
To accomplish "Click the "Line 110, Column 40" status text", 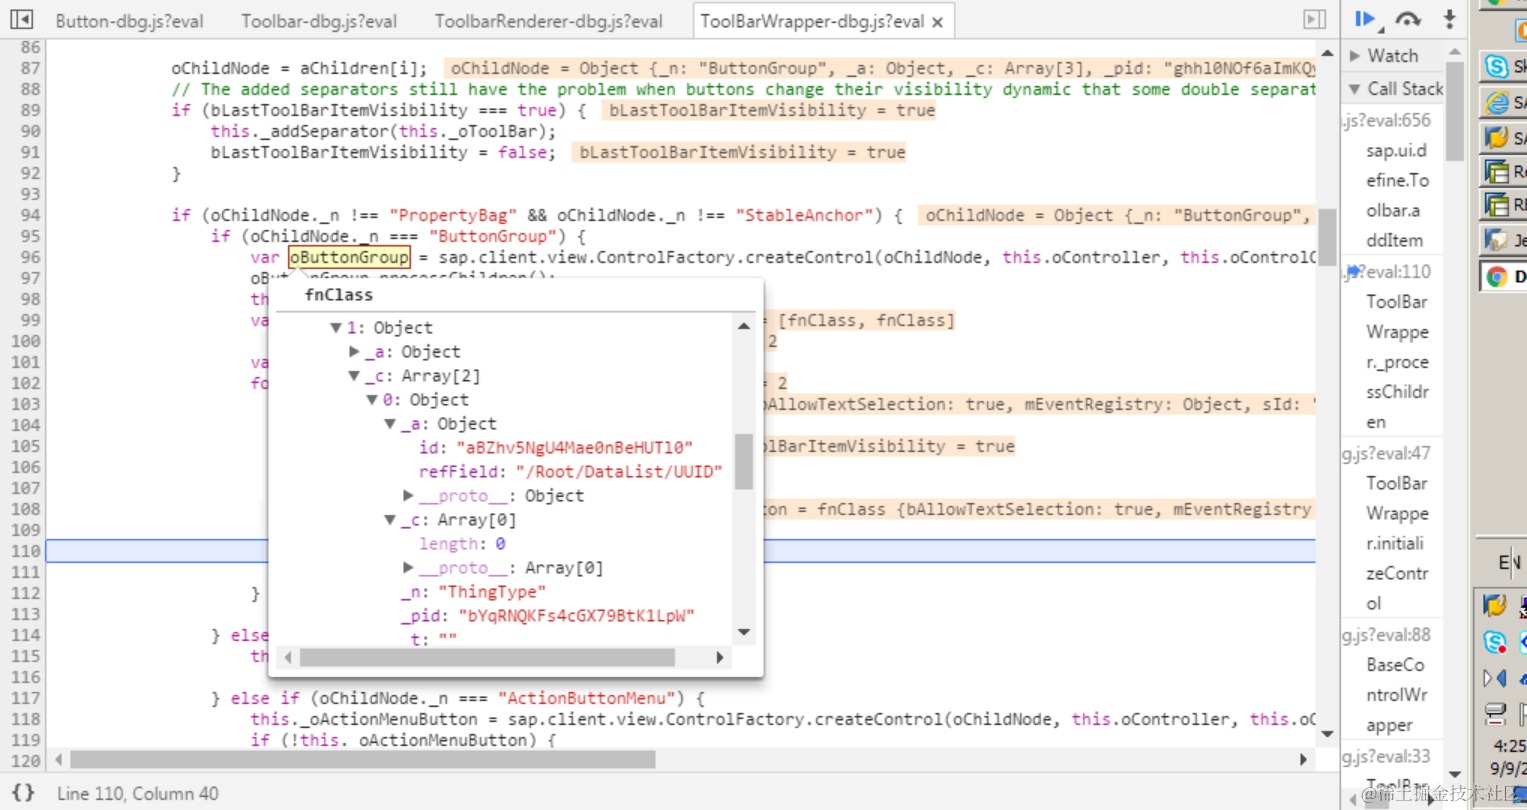I will (x=138, y=793).
